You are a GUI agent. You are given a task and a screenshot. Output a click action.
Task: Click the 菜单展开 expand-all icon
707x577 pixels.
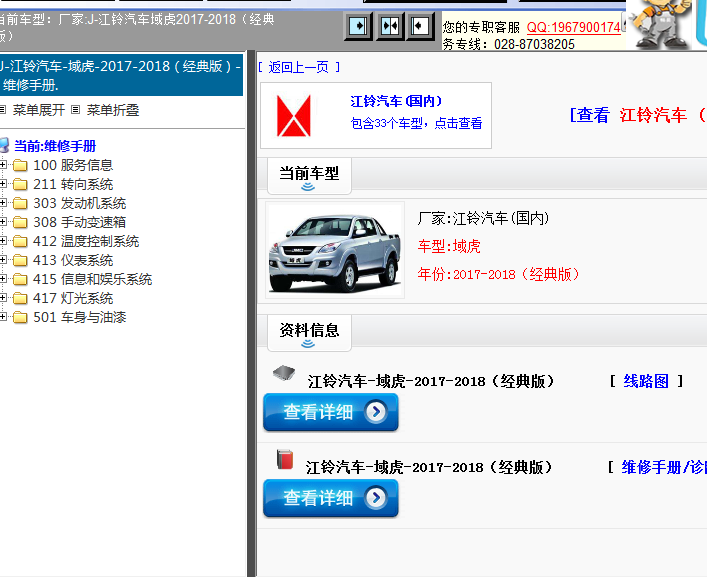(x=3, y=110)
